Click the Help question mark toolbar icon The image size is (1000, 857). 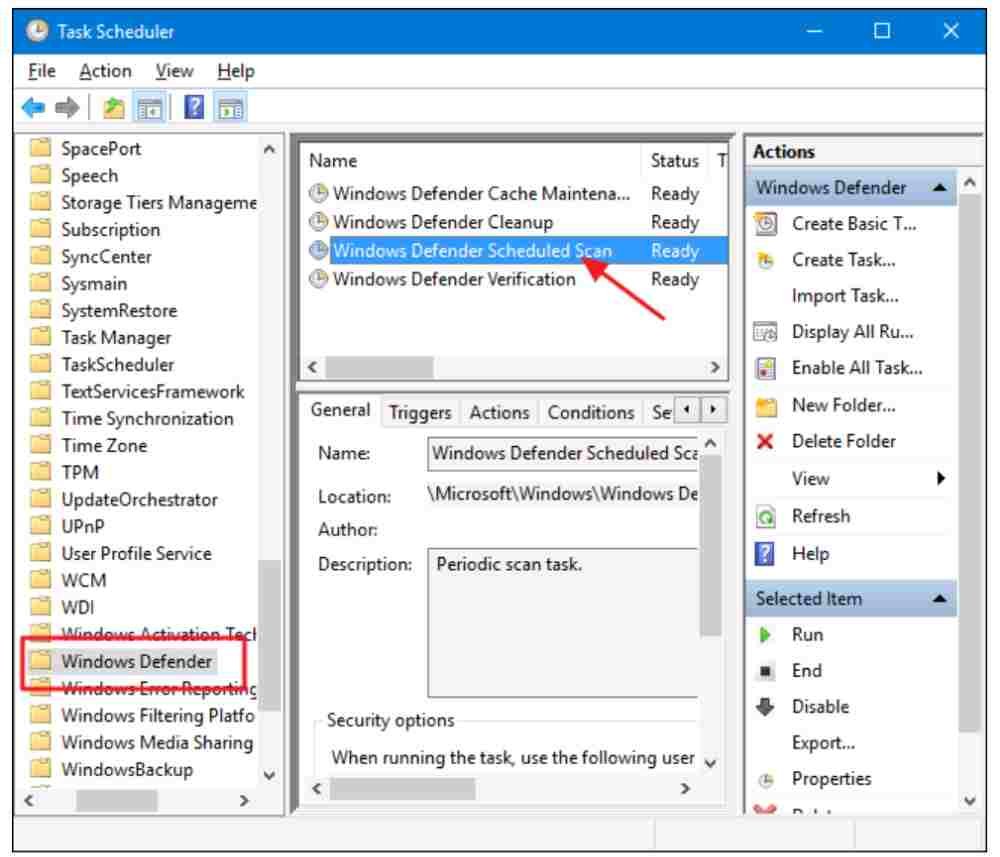(194, 107)
